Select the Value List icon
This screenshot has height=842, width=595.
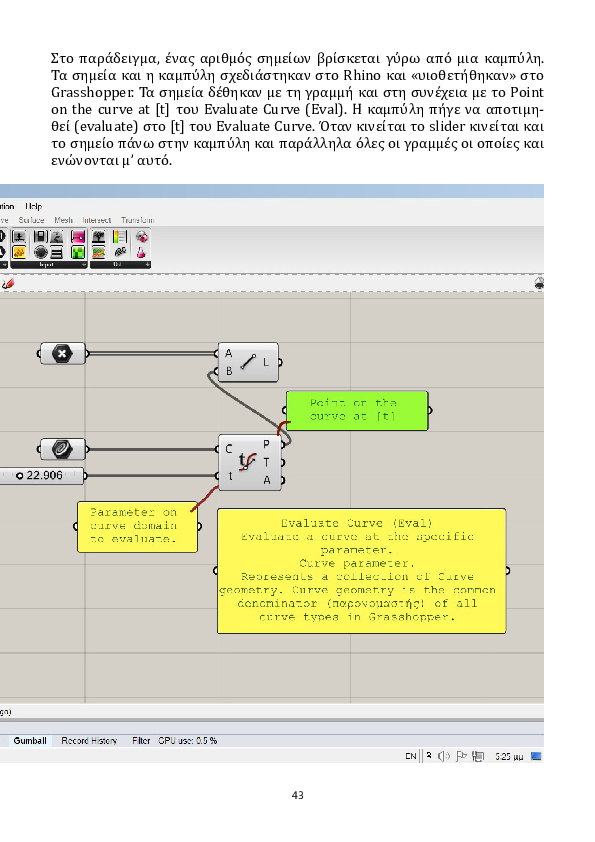click(x=56, y=252)
